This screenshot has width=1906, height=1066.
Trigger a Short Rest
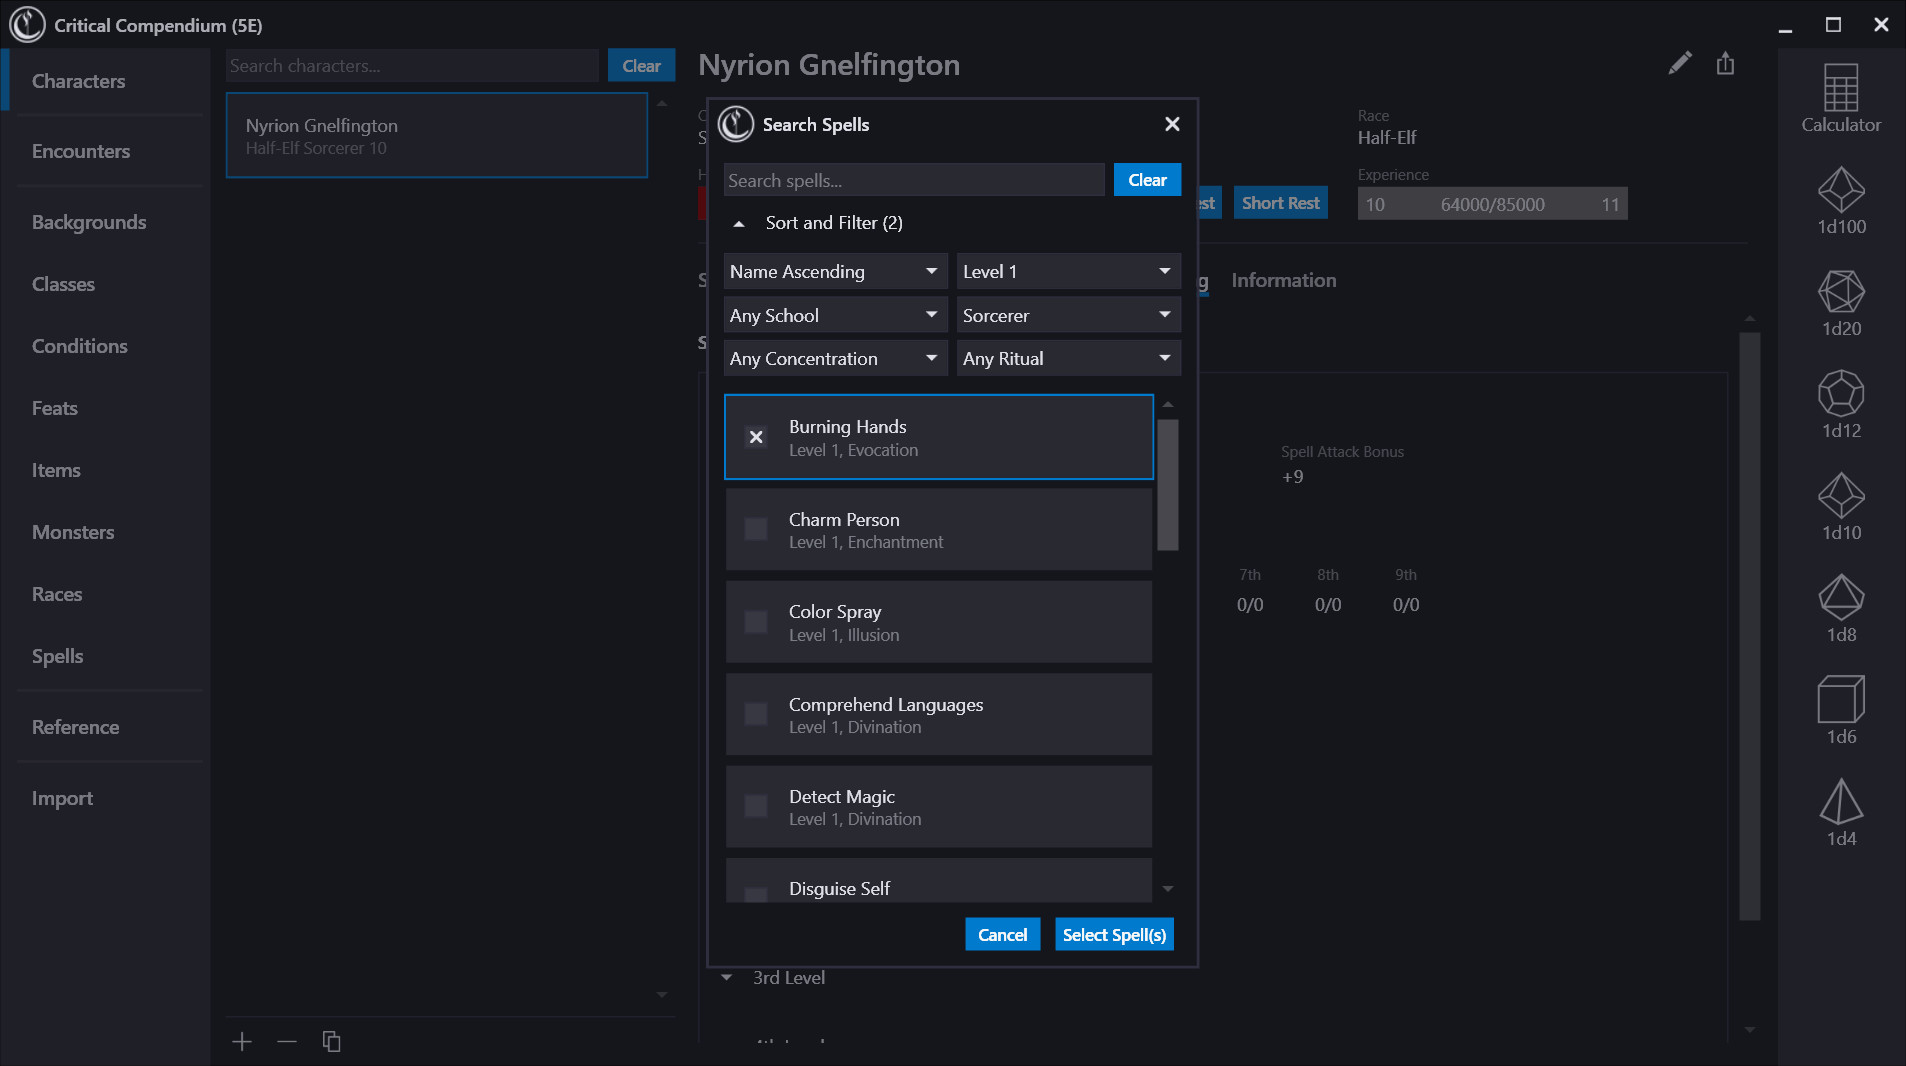pos(1280,202)
